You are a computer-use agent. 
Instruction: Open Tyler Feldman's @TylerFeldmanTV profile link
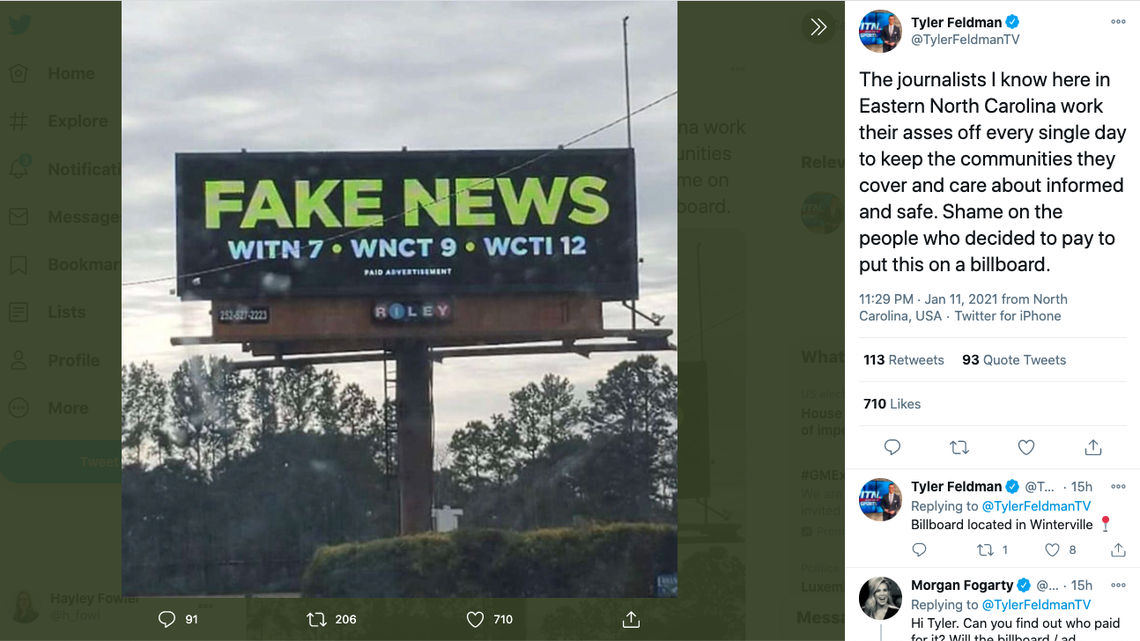coord(965,39)
